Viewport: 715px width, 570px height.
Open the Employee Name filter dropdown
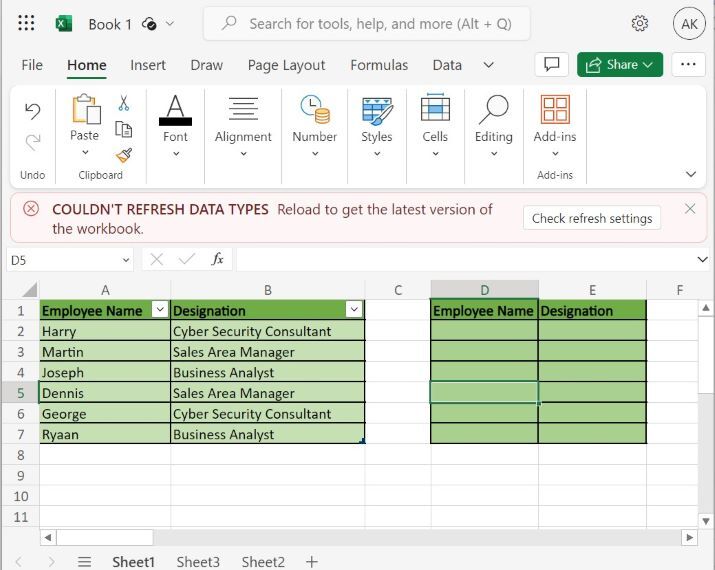coord(158,311)
